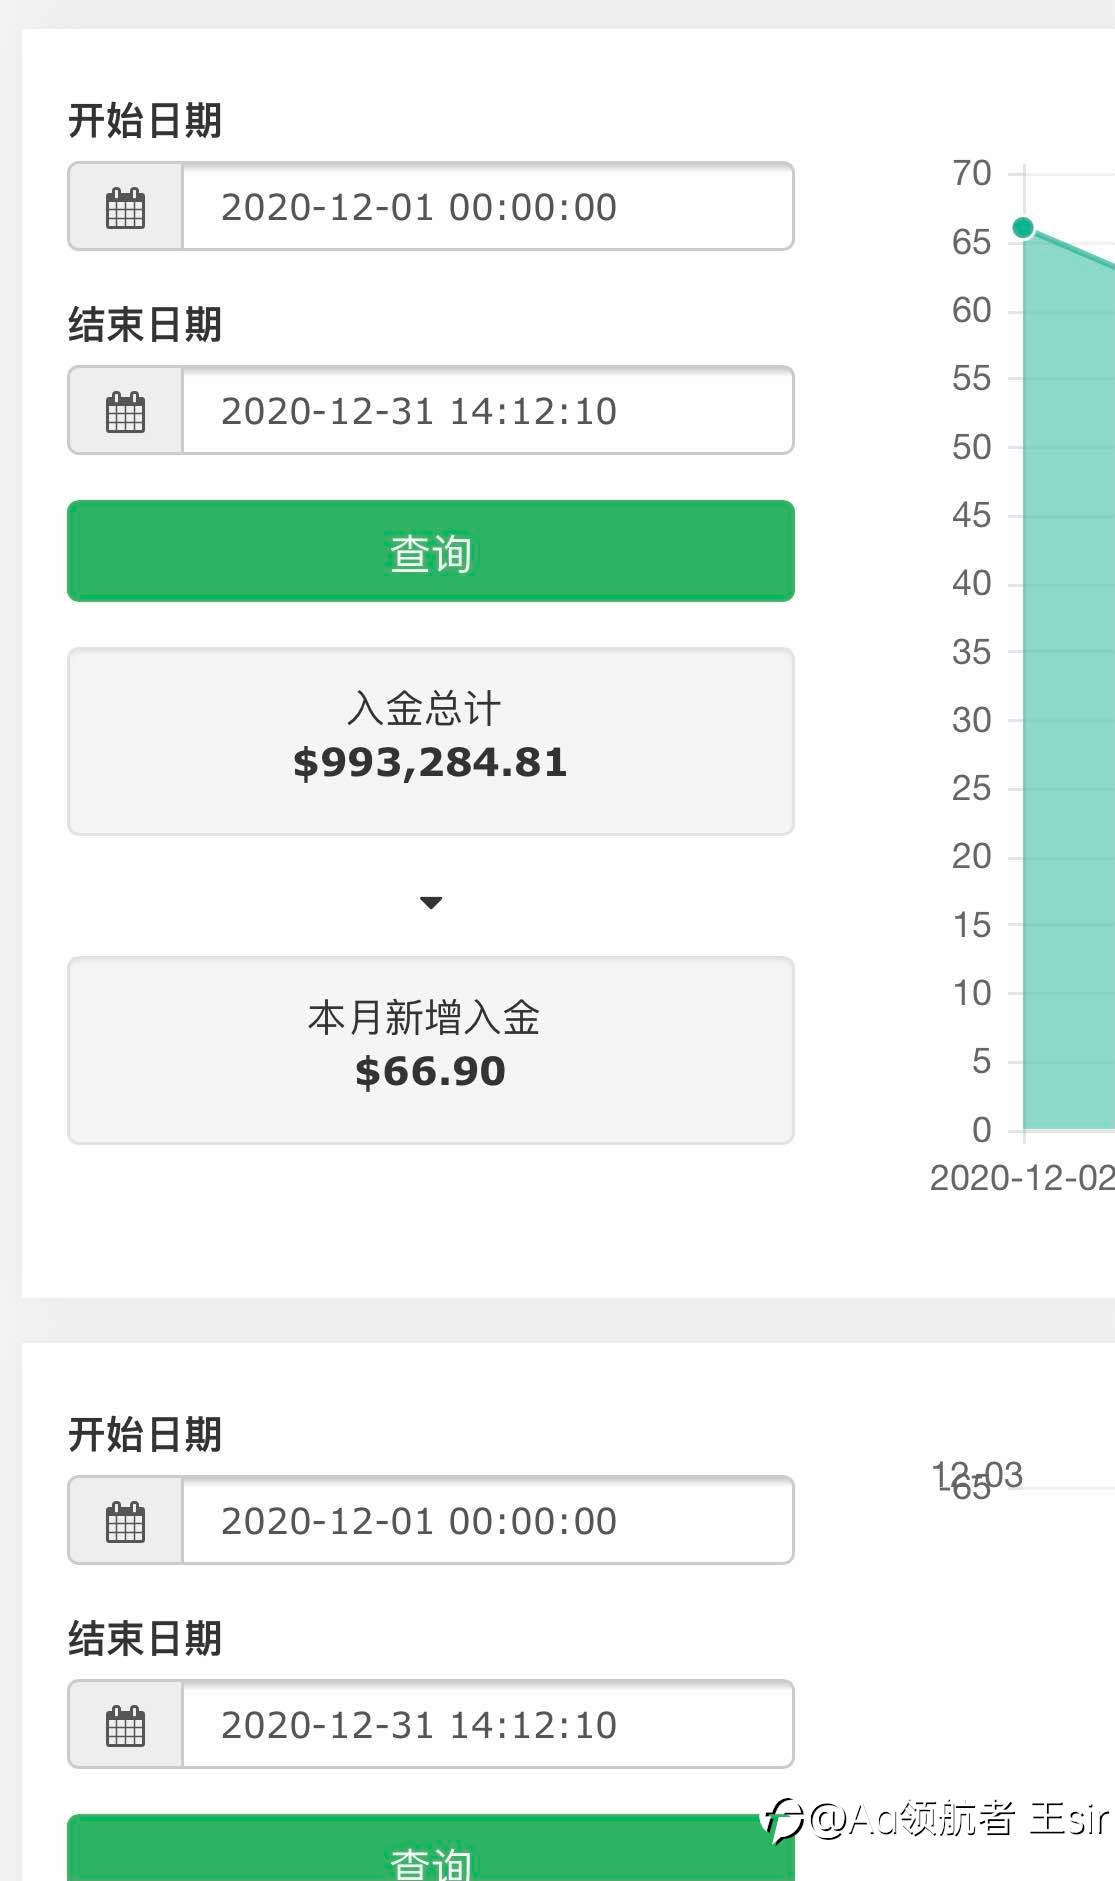The image size is (1115, 1881).
Task: Focus the second section's end date input
Action: pyautogui.click(x=488, y=1725)
